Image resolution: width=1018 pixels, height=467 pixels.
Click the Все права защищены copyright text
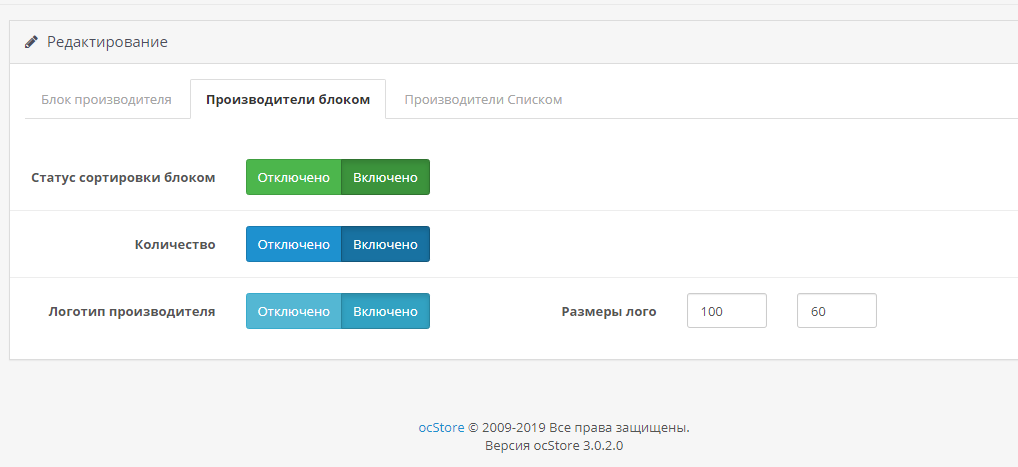click(x=619, y=427)
